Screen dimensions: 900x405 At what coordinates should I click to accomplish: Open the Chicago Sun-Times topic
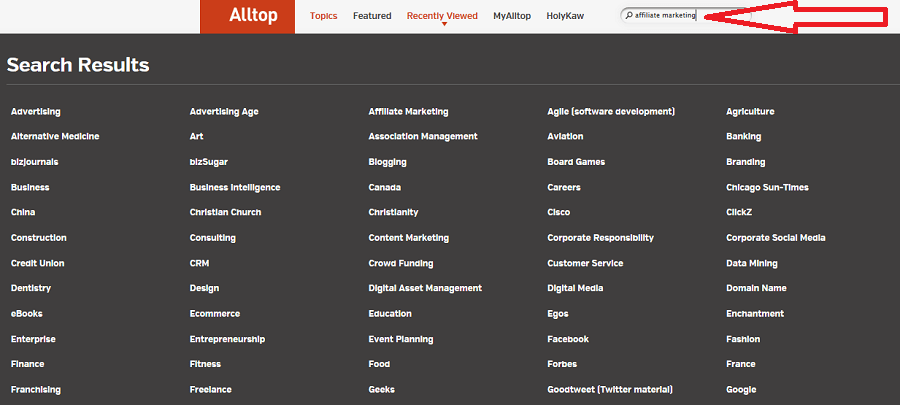coord(767,187)
